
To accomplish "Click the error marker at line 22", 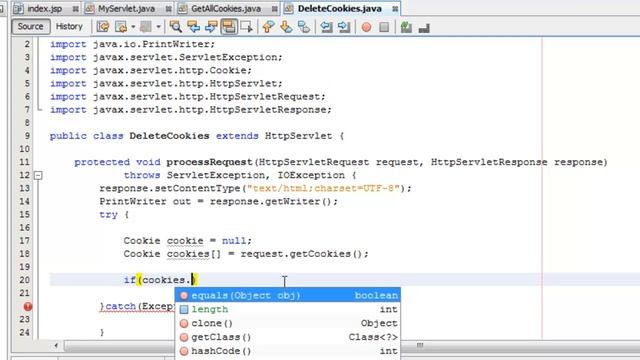I will click(x=27, y=307).
